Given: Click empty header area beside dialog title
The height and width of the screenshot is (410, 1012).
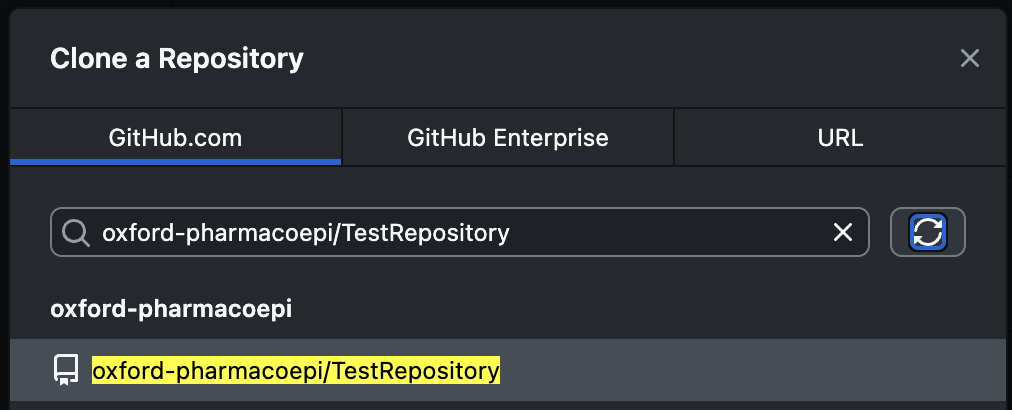Looking at the screenshot, I should tap(620, 58).
